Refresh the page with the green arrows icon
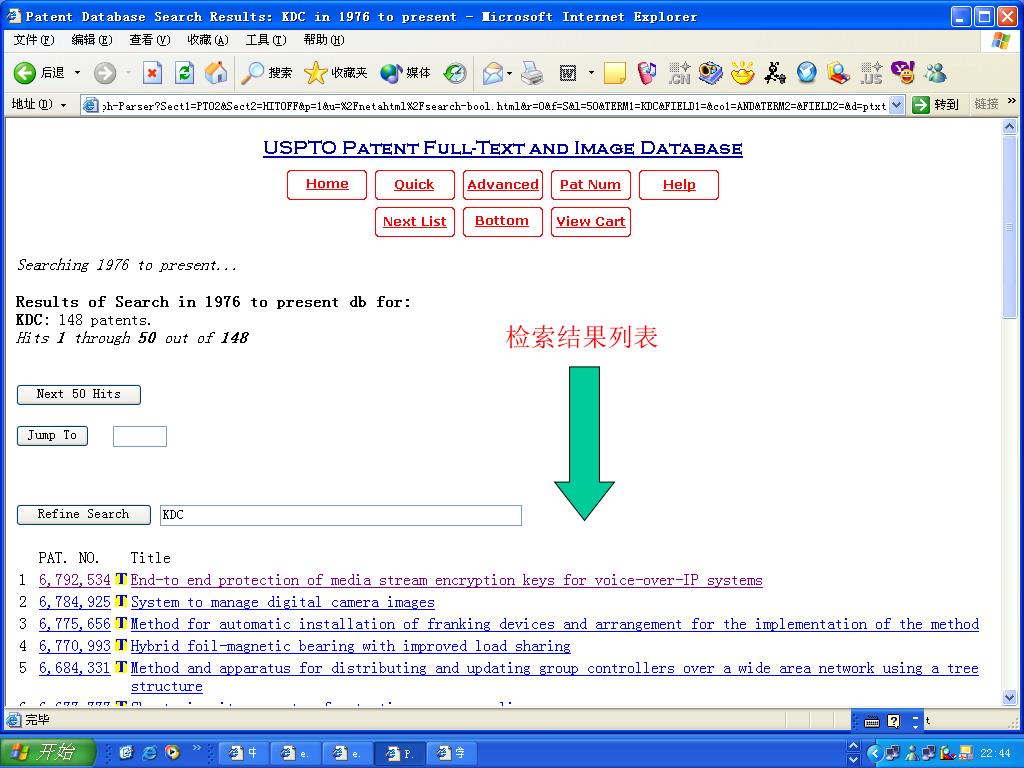Viewport: 1024px width, 768px height. 185,72
